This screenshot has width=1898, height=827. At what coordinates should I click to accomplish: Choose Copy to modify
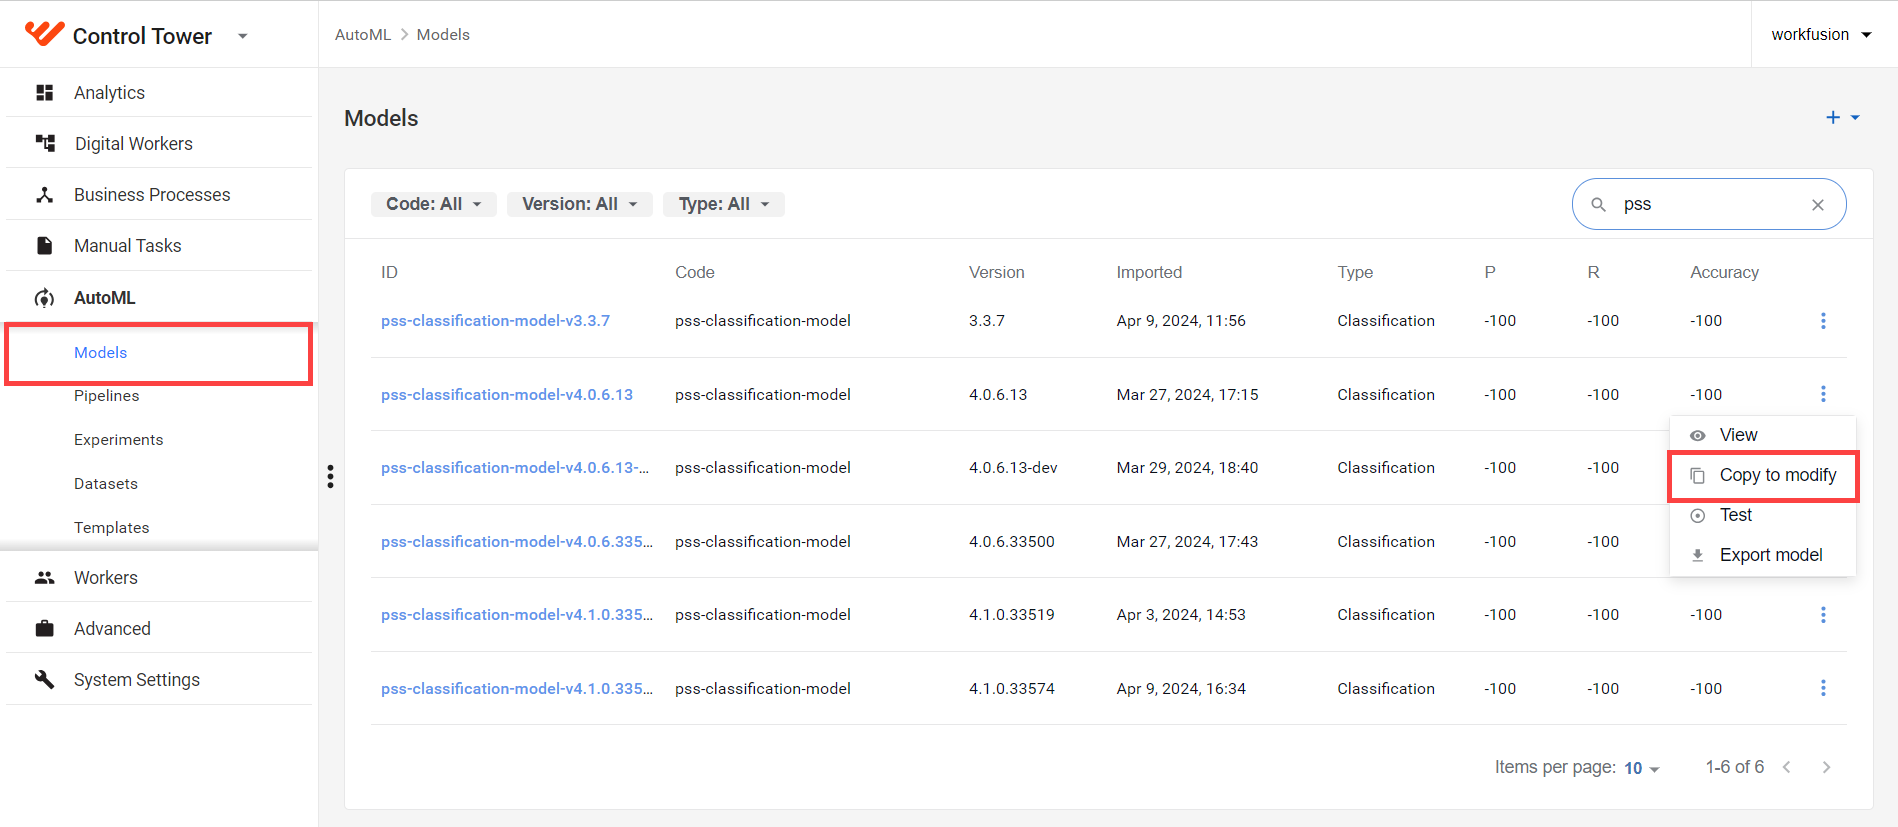pyautogui.click(x=1763, y=475)
